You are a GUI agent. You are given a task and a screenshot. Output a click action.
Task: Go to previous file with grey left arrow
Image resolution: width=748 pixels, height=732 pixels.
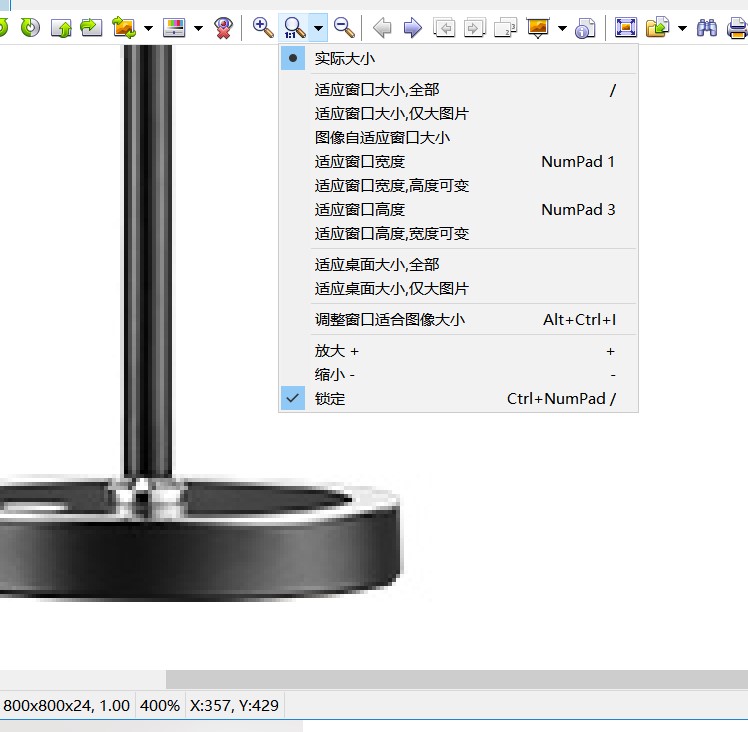pos(382,28)
